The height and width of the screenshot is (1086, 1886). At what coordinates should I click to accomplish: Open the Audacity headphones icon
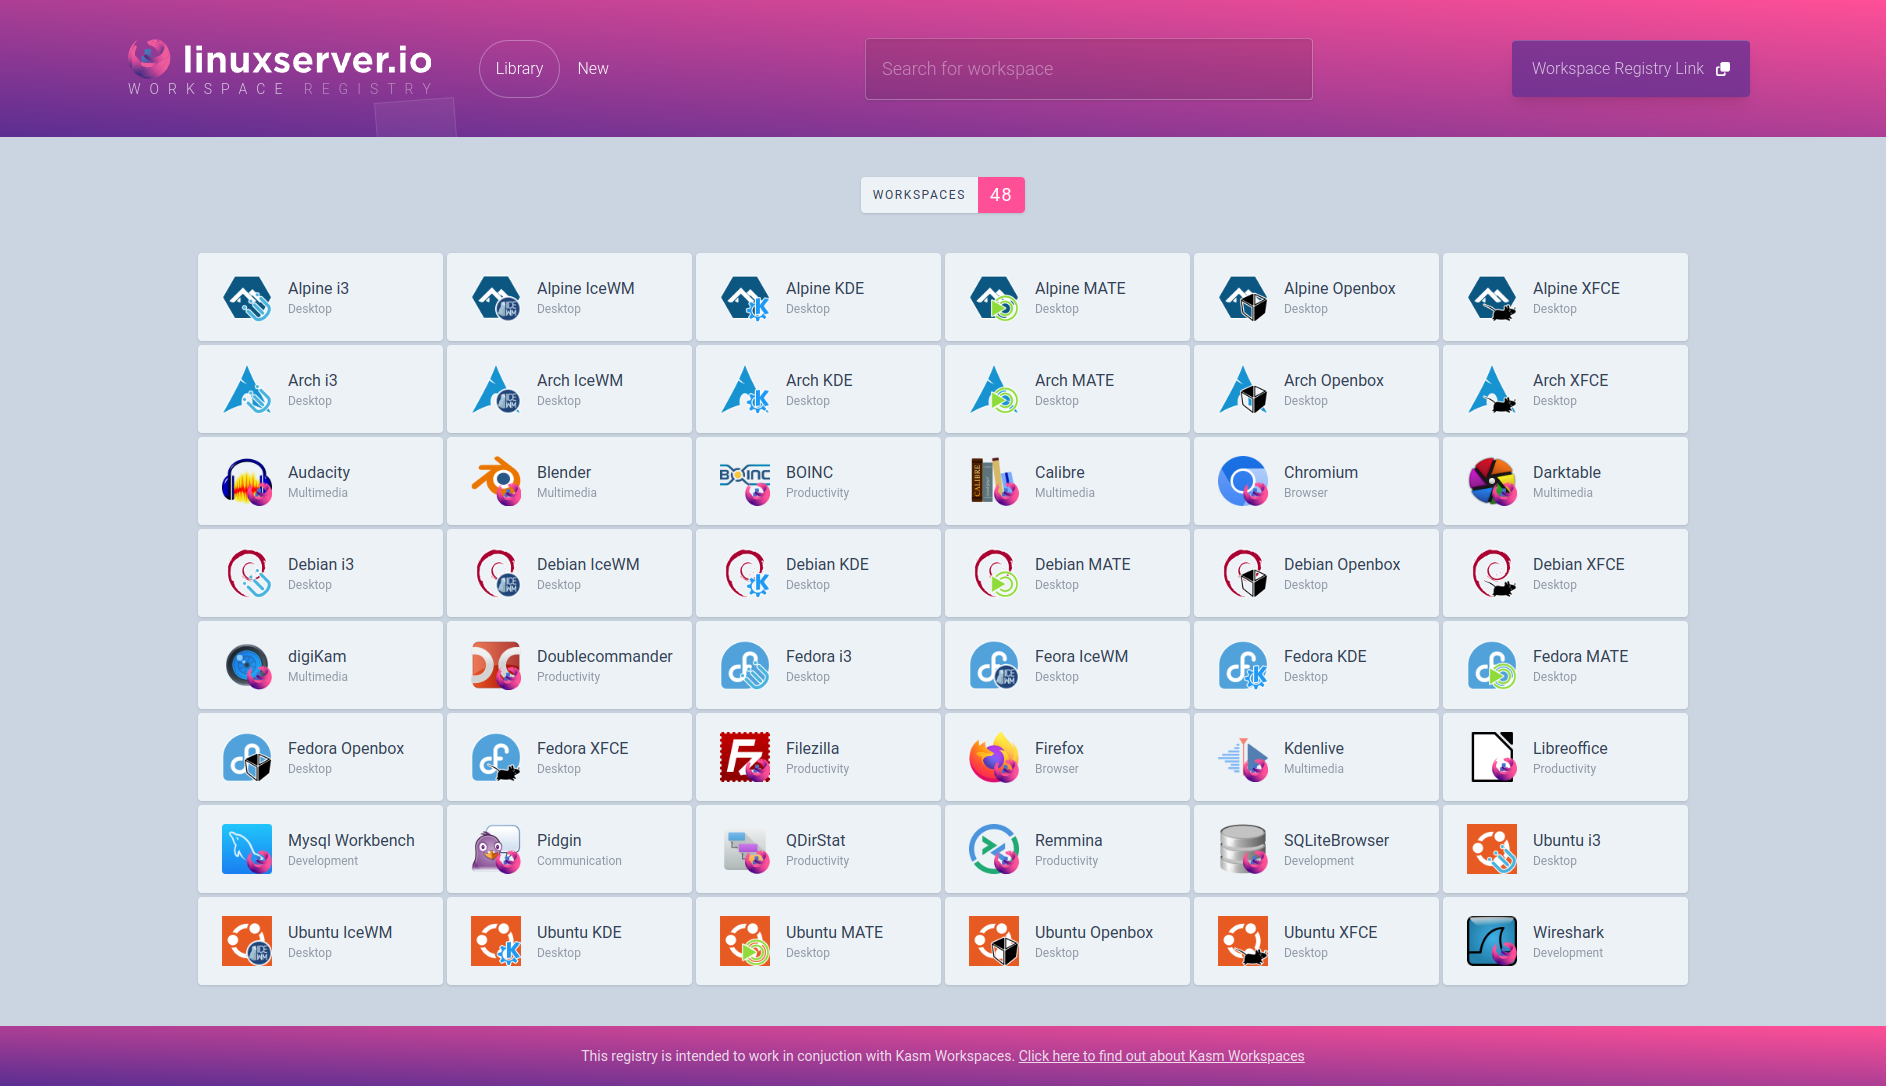pyautogui.click(x=247, y=481)
